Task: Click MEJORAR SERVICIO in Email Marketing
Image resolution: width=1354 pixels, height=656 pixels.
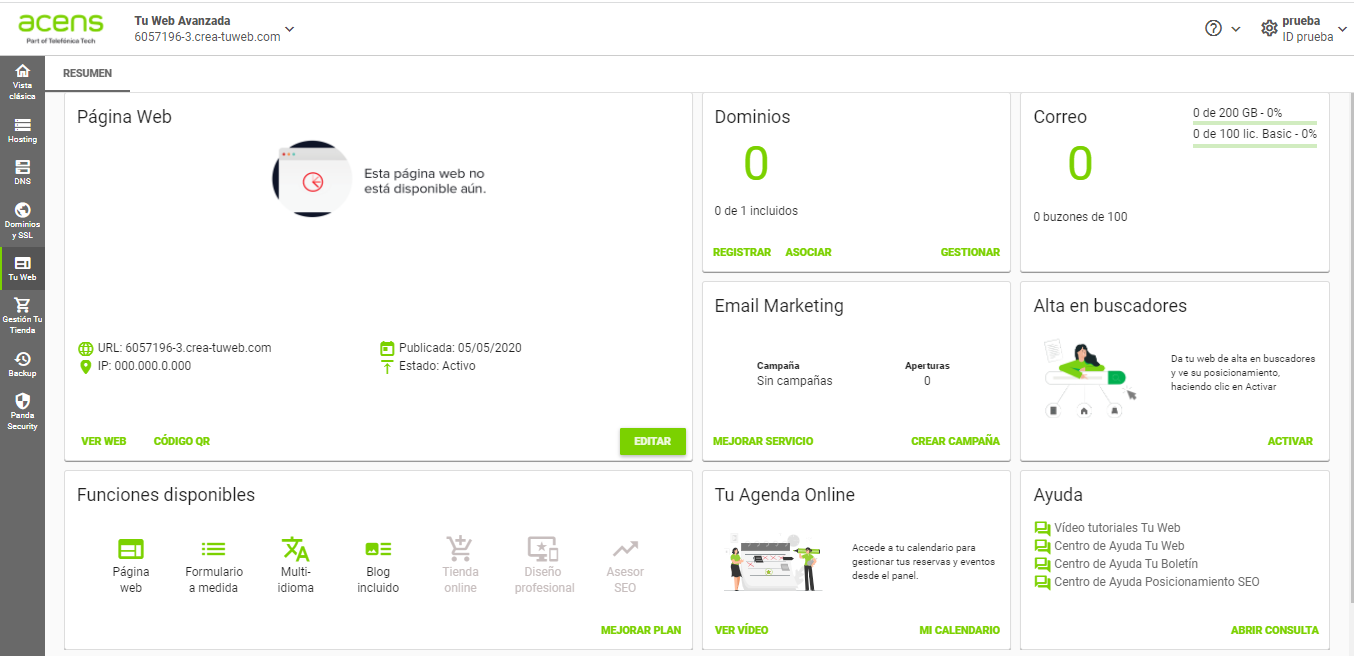Action: 763,441
